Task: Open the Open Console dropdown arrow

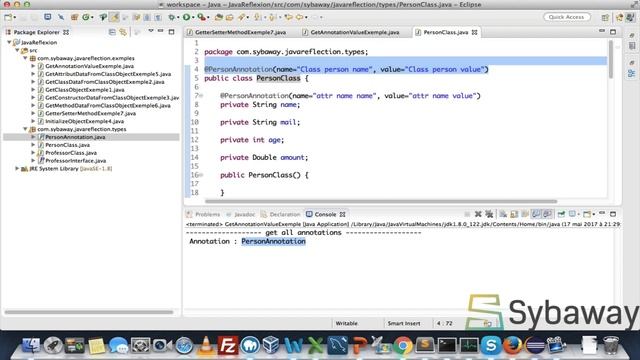Action: click(x=593, y=214)
